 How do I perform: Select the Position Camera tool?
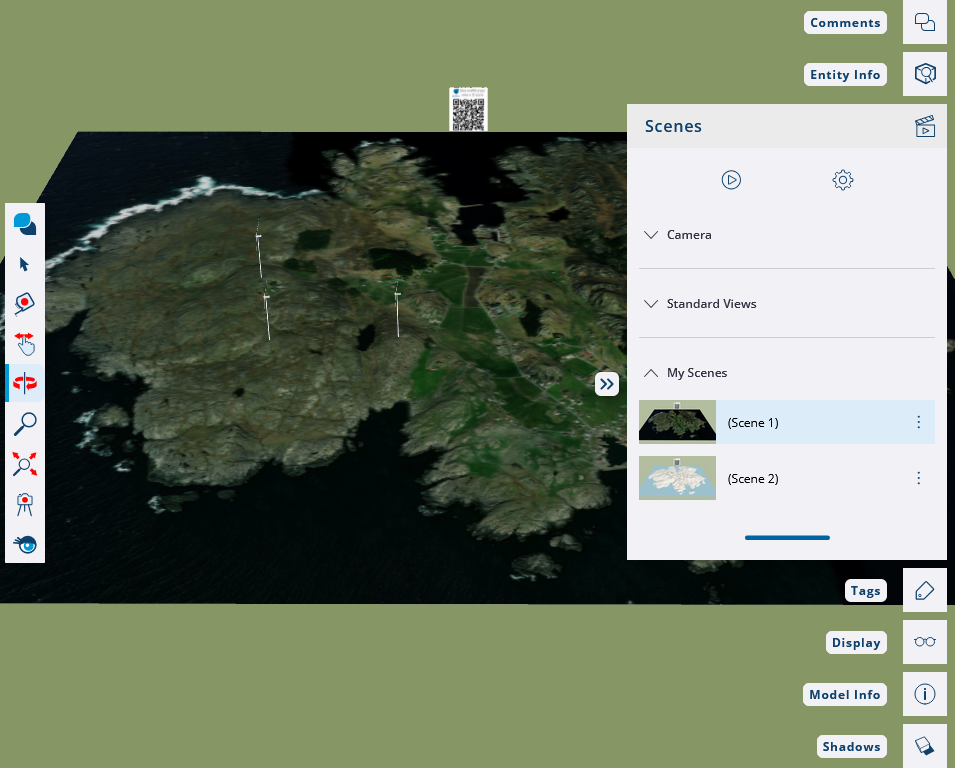point(25,504)
